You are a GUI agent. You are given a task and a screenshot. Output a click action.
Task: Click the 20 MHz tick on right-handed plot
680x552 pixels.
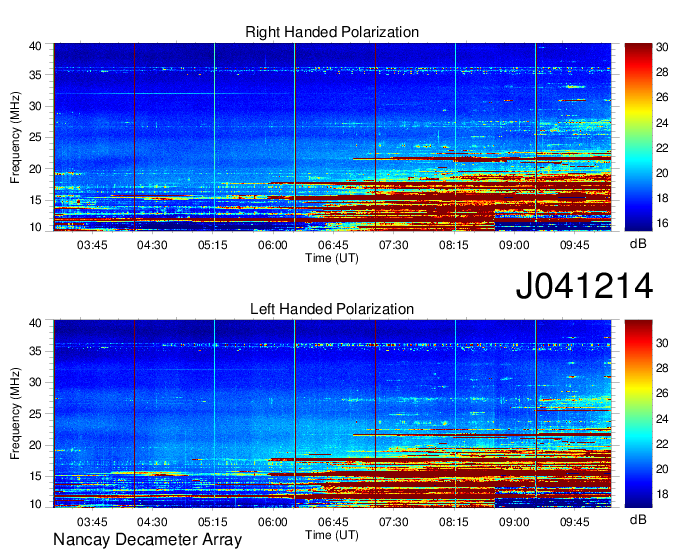tap(35, 169)
